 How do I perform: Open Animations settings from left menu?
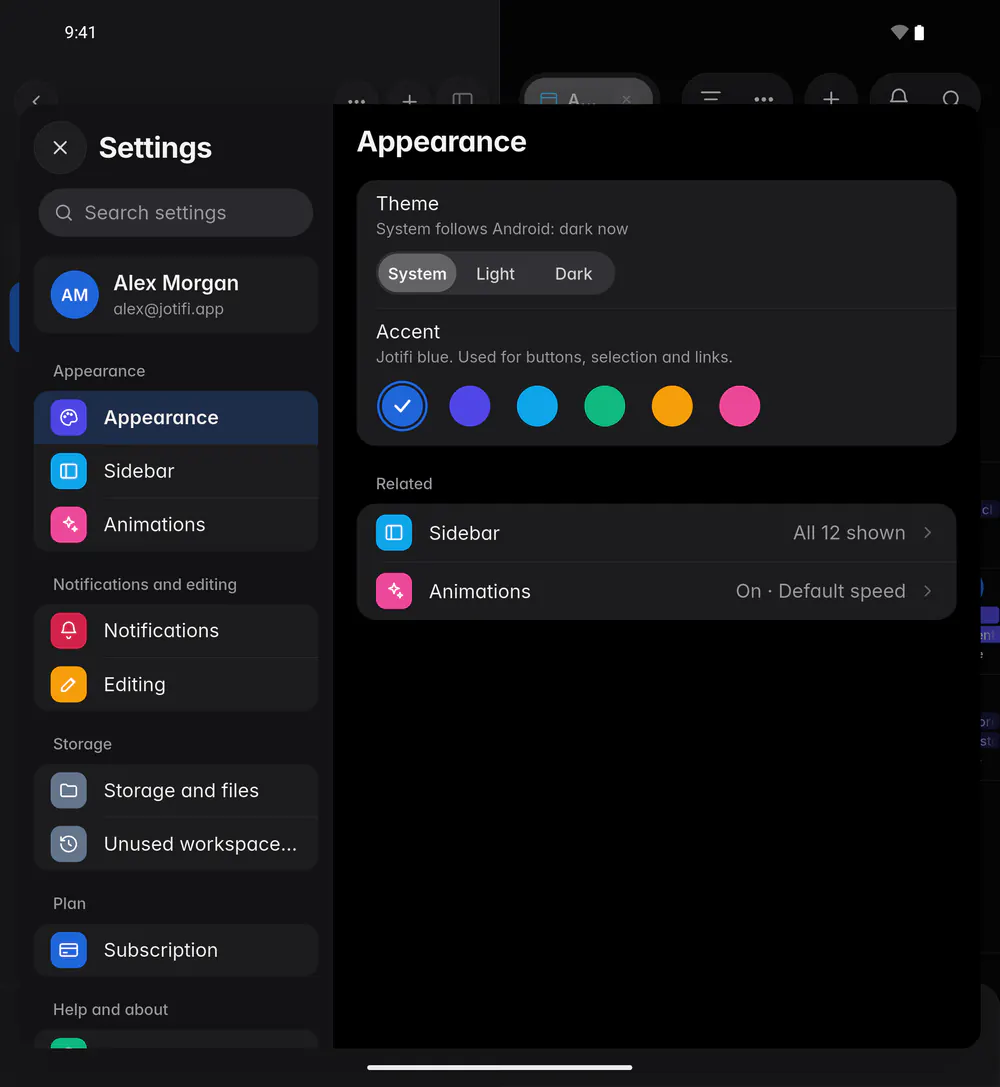(176, 524)
